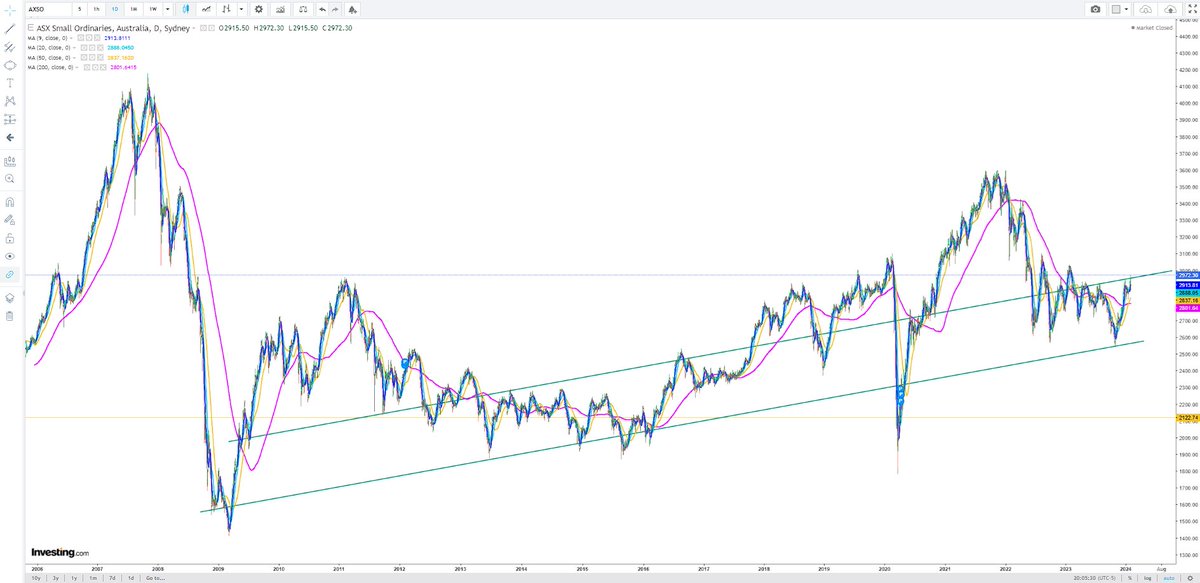Select the 3y time range
This screenshot has width=1200, height=583.
coord(55,577)
